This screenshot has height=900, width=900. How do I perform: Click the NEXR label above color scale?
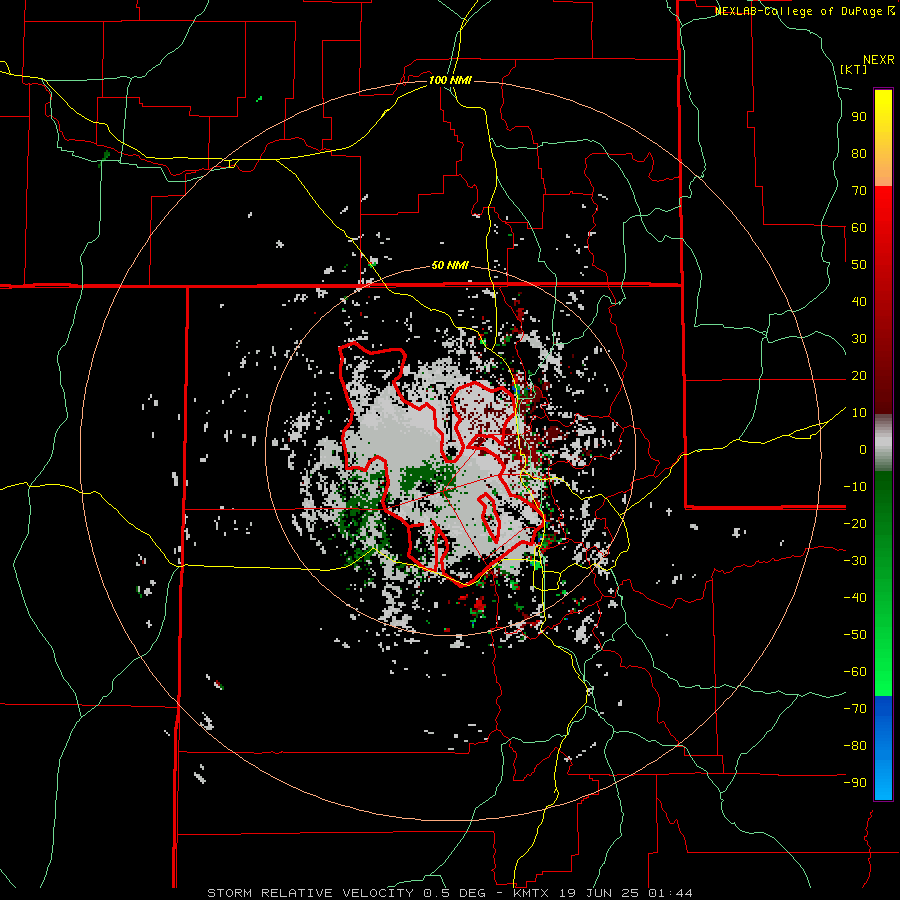(879, 60)
